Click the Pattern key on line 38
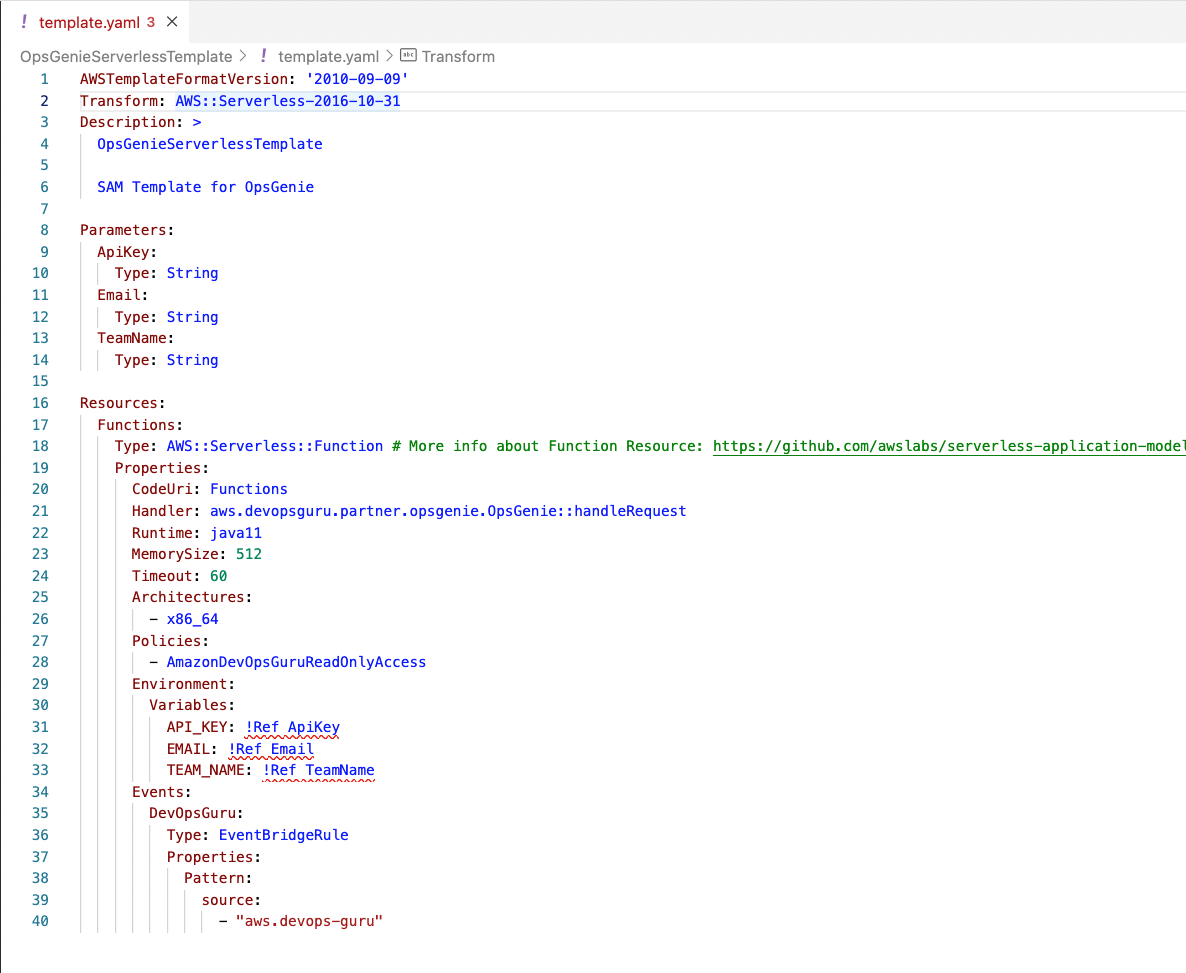Viewport: 1186px width, 973px height. pyautogui.click(x=214, y=879)
